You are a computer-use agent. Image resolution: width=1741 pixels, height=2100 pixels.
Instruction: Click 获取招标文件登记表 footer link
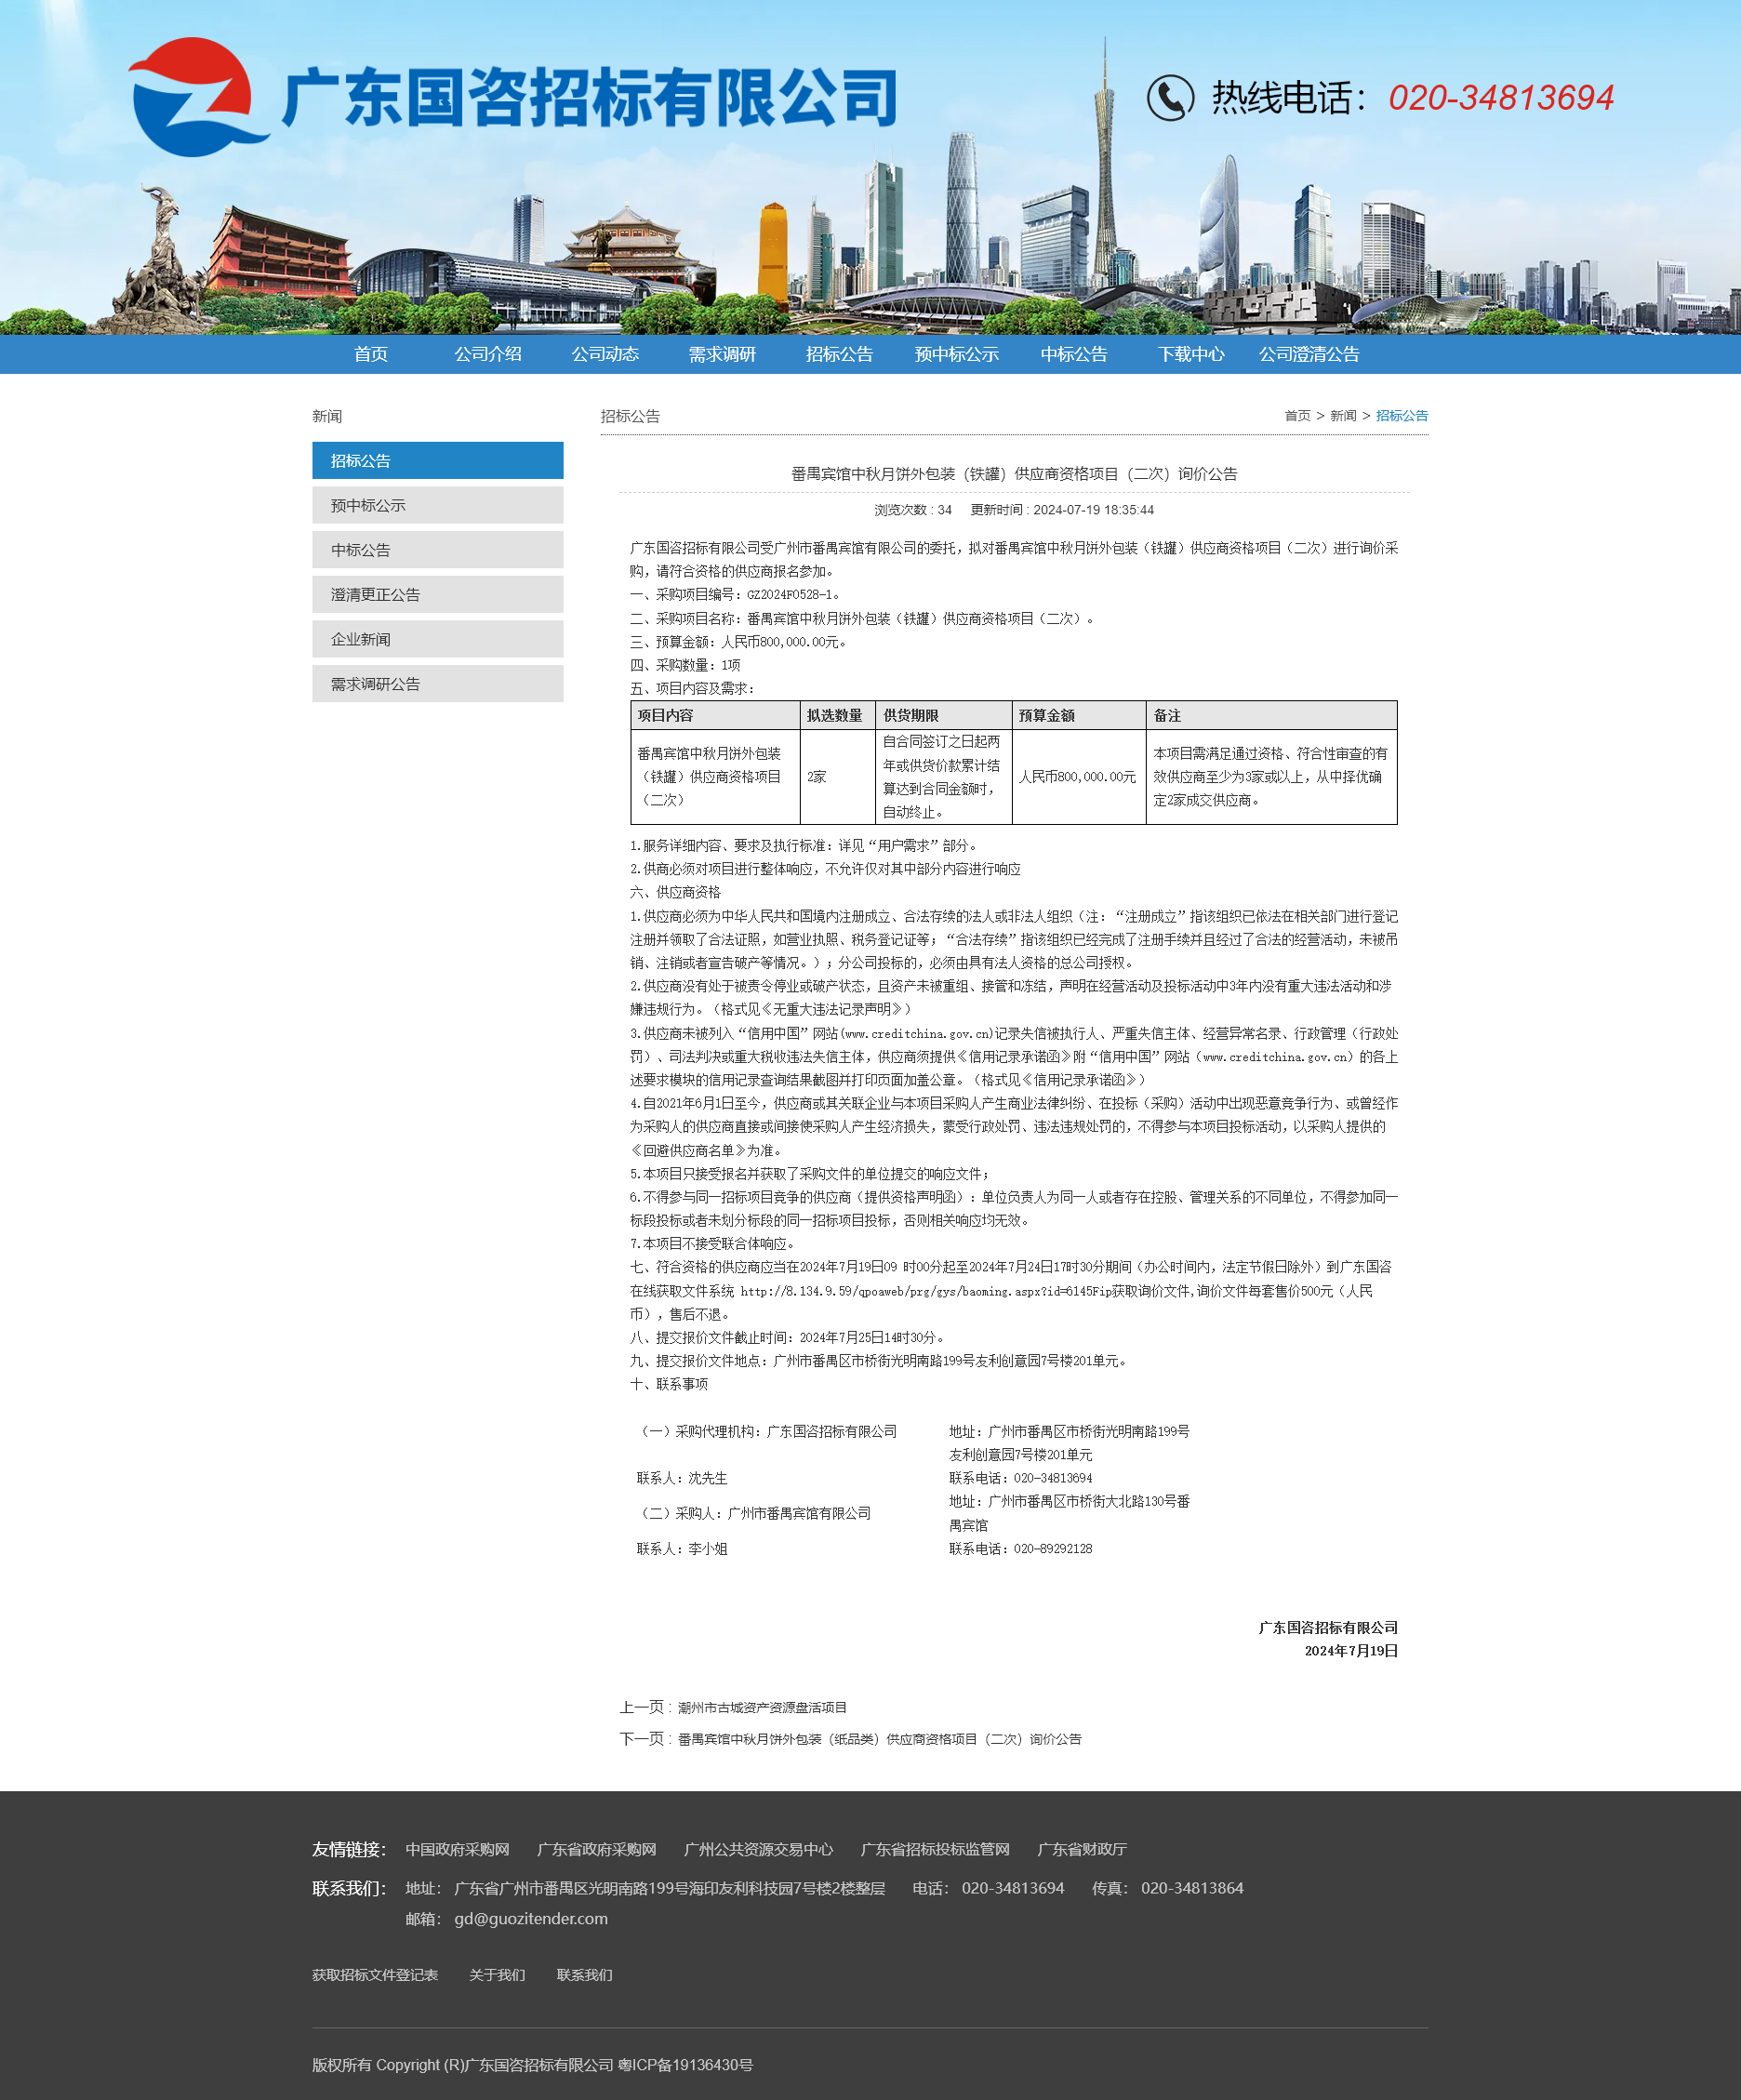375,1975
